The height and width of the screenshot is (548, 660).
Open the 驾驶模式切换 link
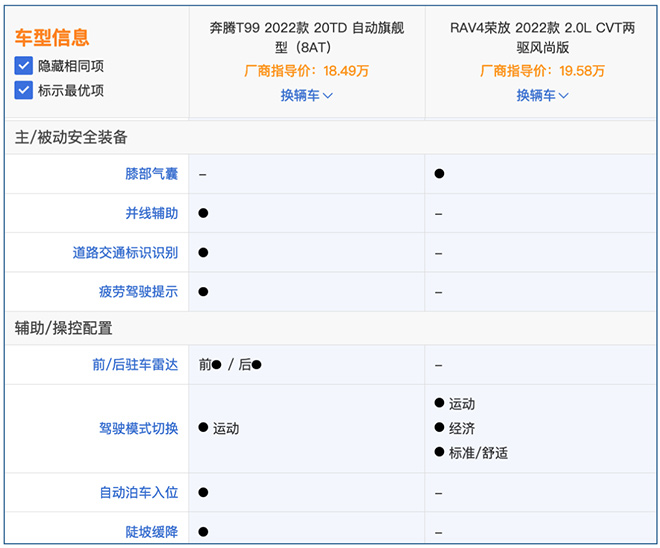[138, 428]
